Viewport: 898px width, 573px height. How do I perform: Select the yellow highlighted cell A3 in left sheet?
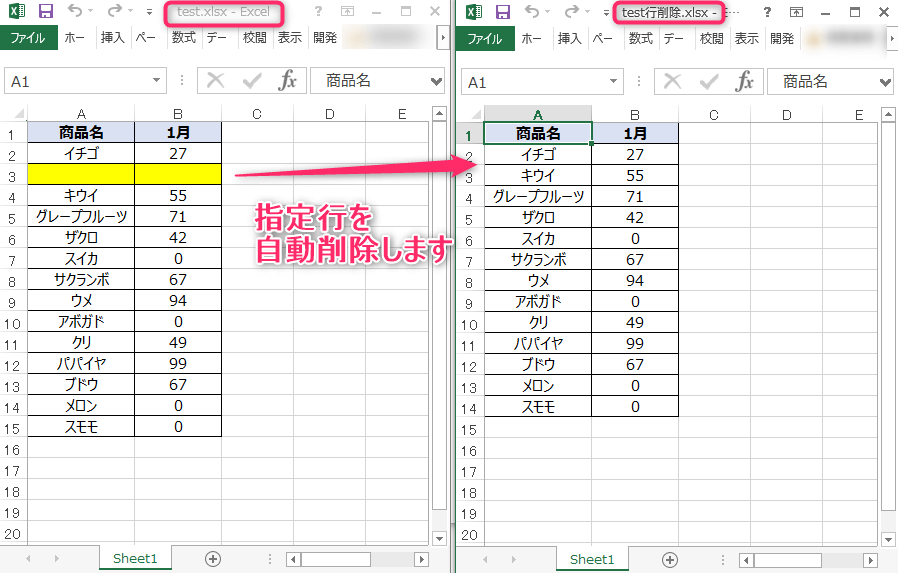pyautogui.click(x=81, y=175)
